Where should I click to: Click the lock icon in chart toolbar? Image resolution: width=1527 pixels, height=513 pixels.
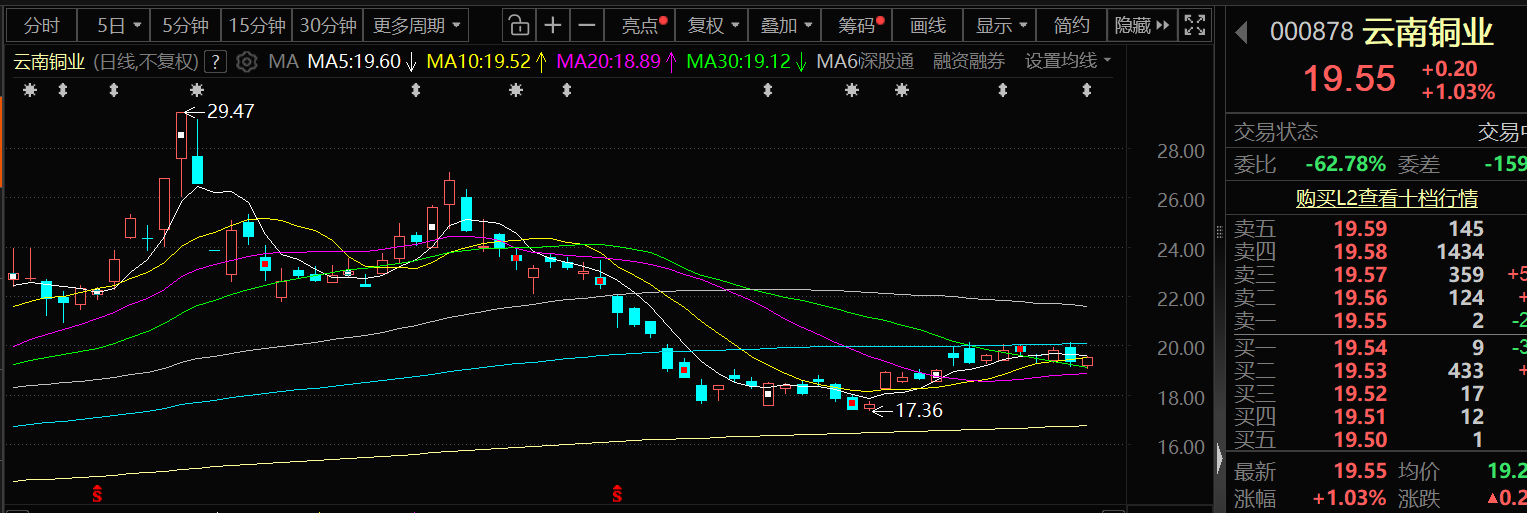[516, 25]
